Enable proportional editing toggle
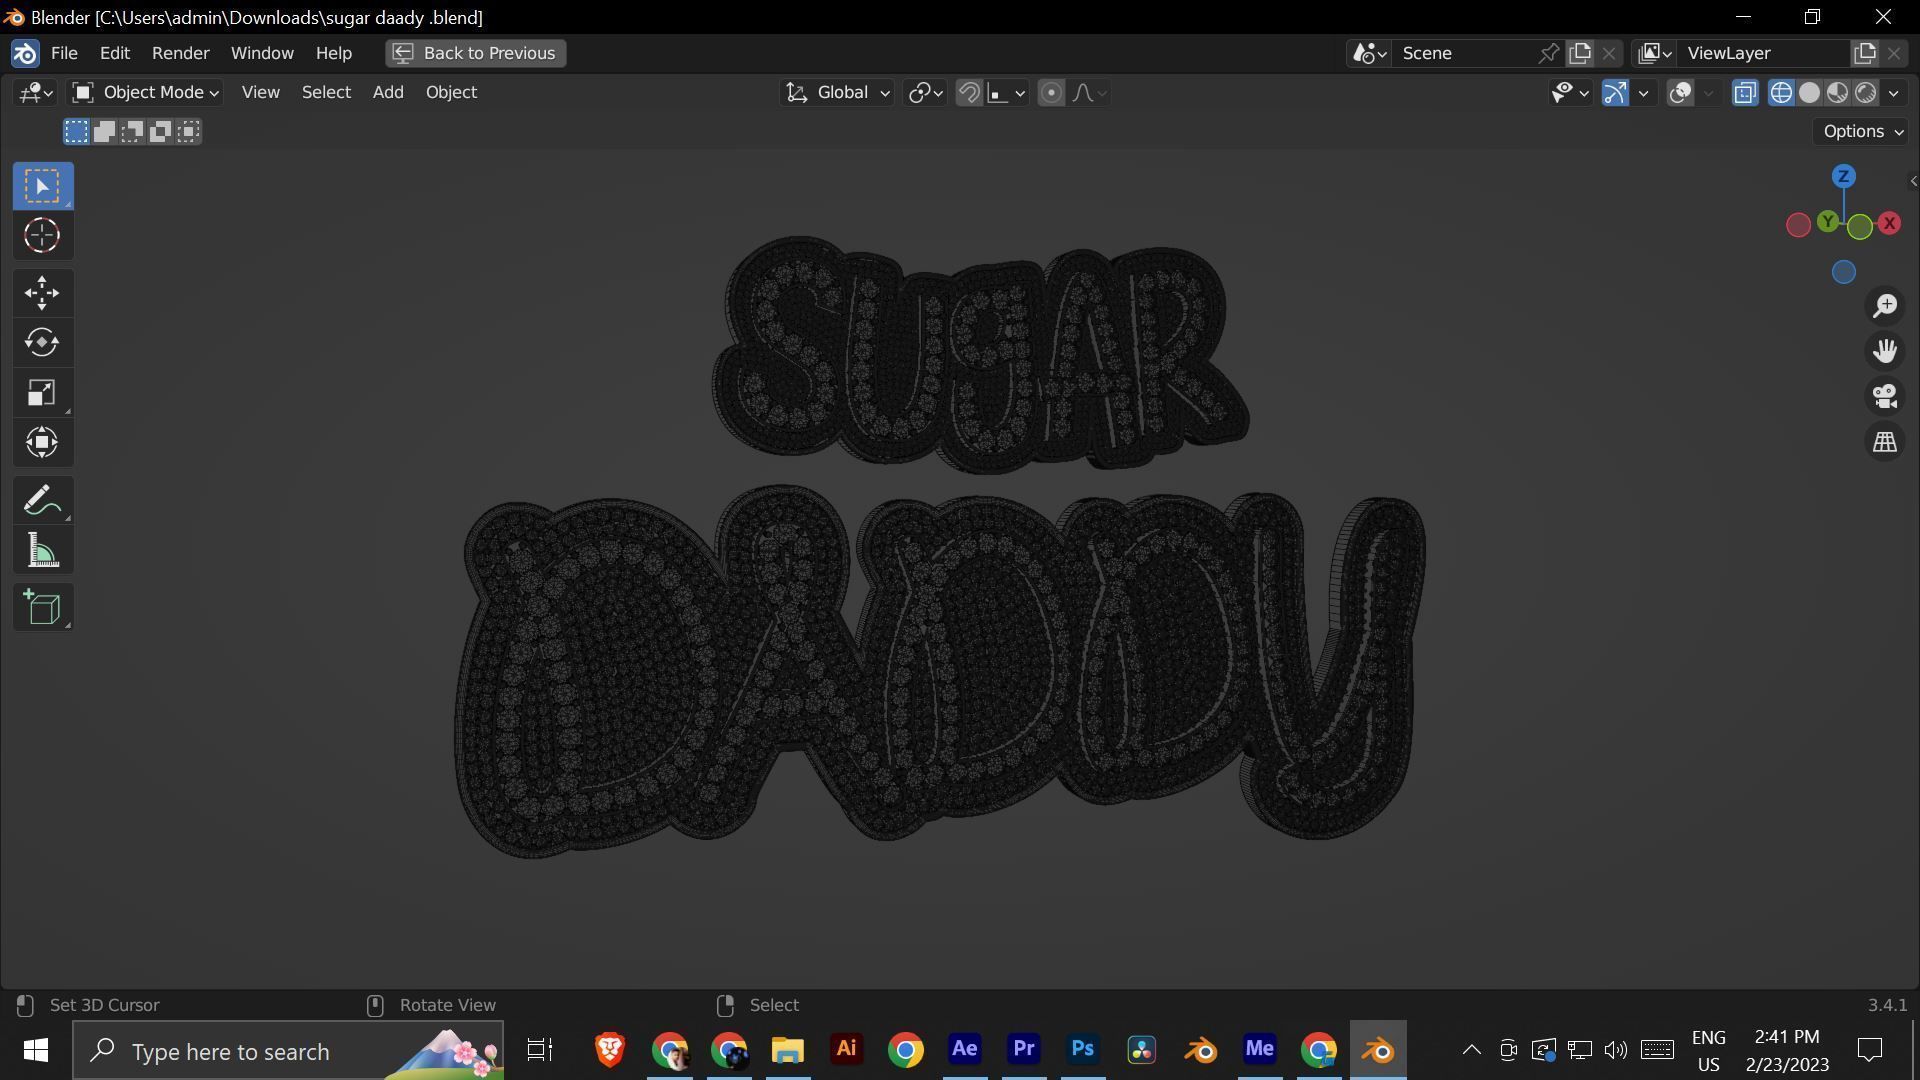Screen dimensions: 1920x1080 click(x=1051, y=93)
